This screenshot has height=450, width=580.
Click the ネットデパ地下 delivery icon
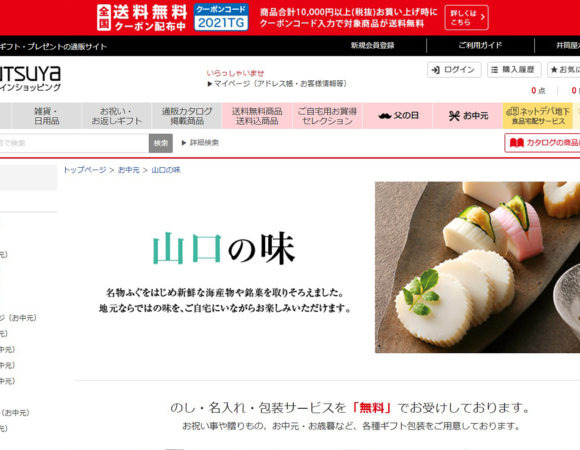click(512, 111)
